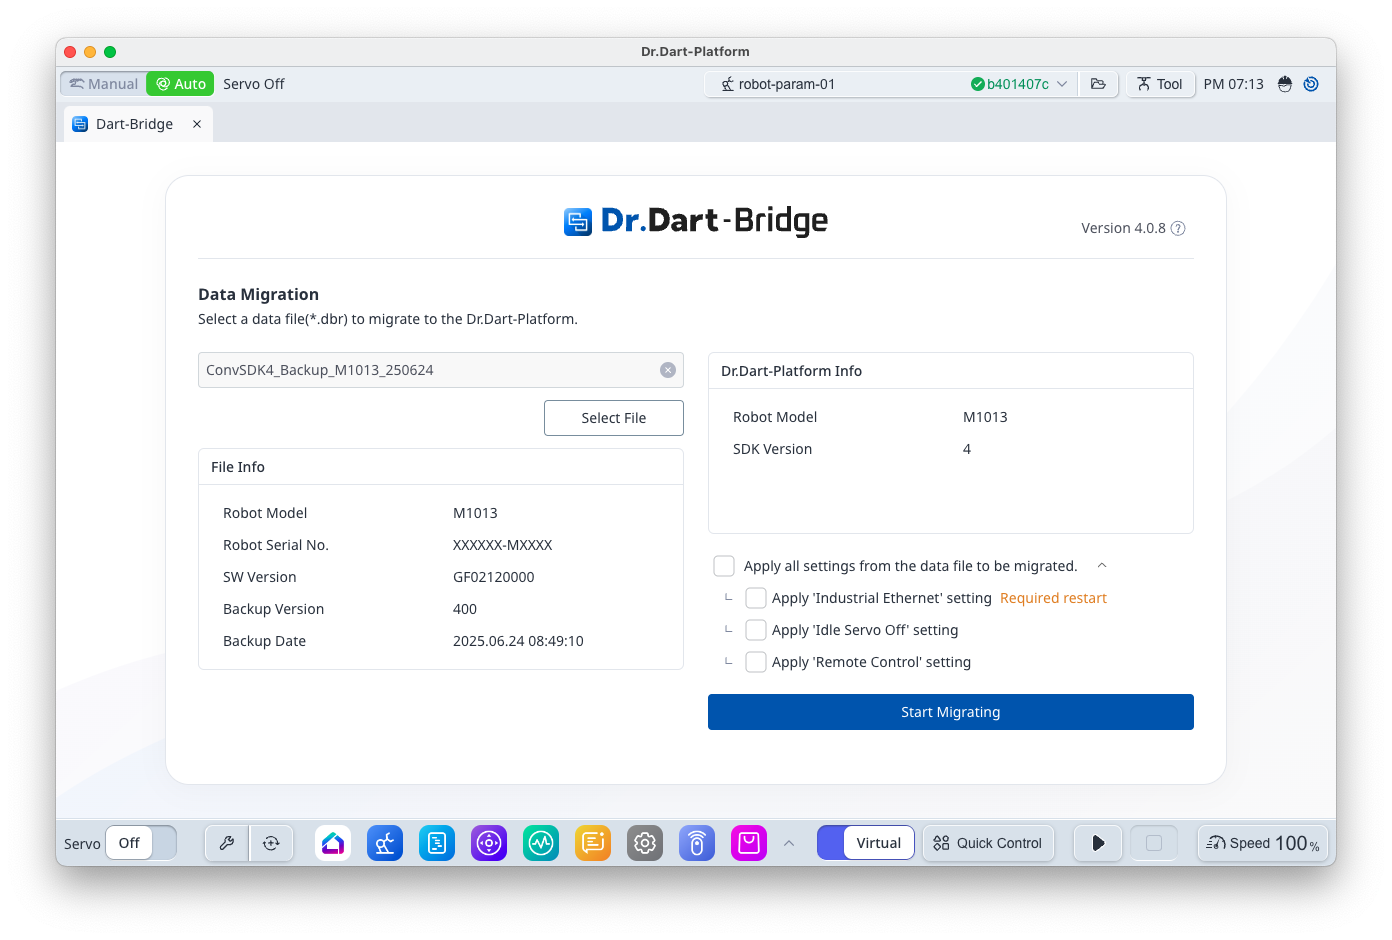Image resolution: width=1392 pixels, height=940 pixels.
Task: Check 'Apply all settings' checkbox
Action: (x=724, y=566)
